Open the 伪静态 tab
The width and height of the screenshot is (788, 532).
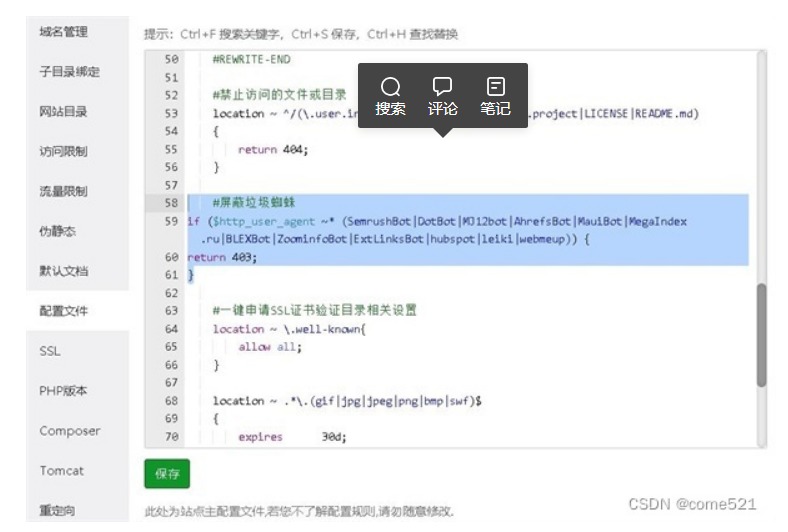[x=58, y=231]
